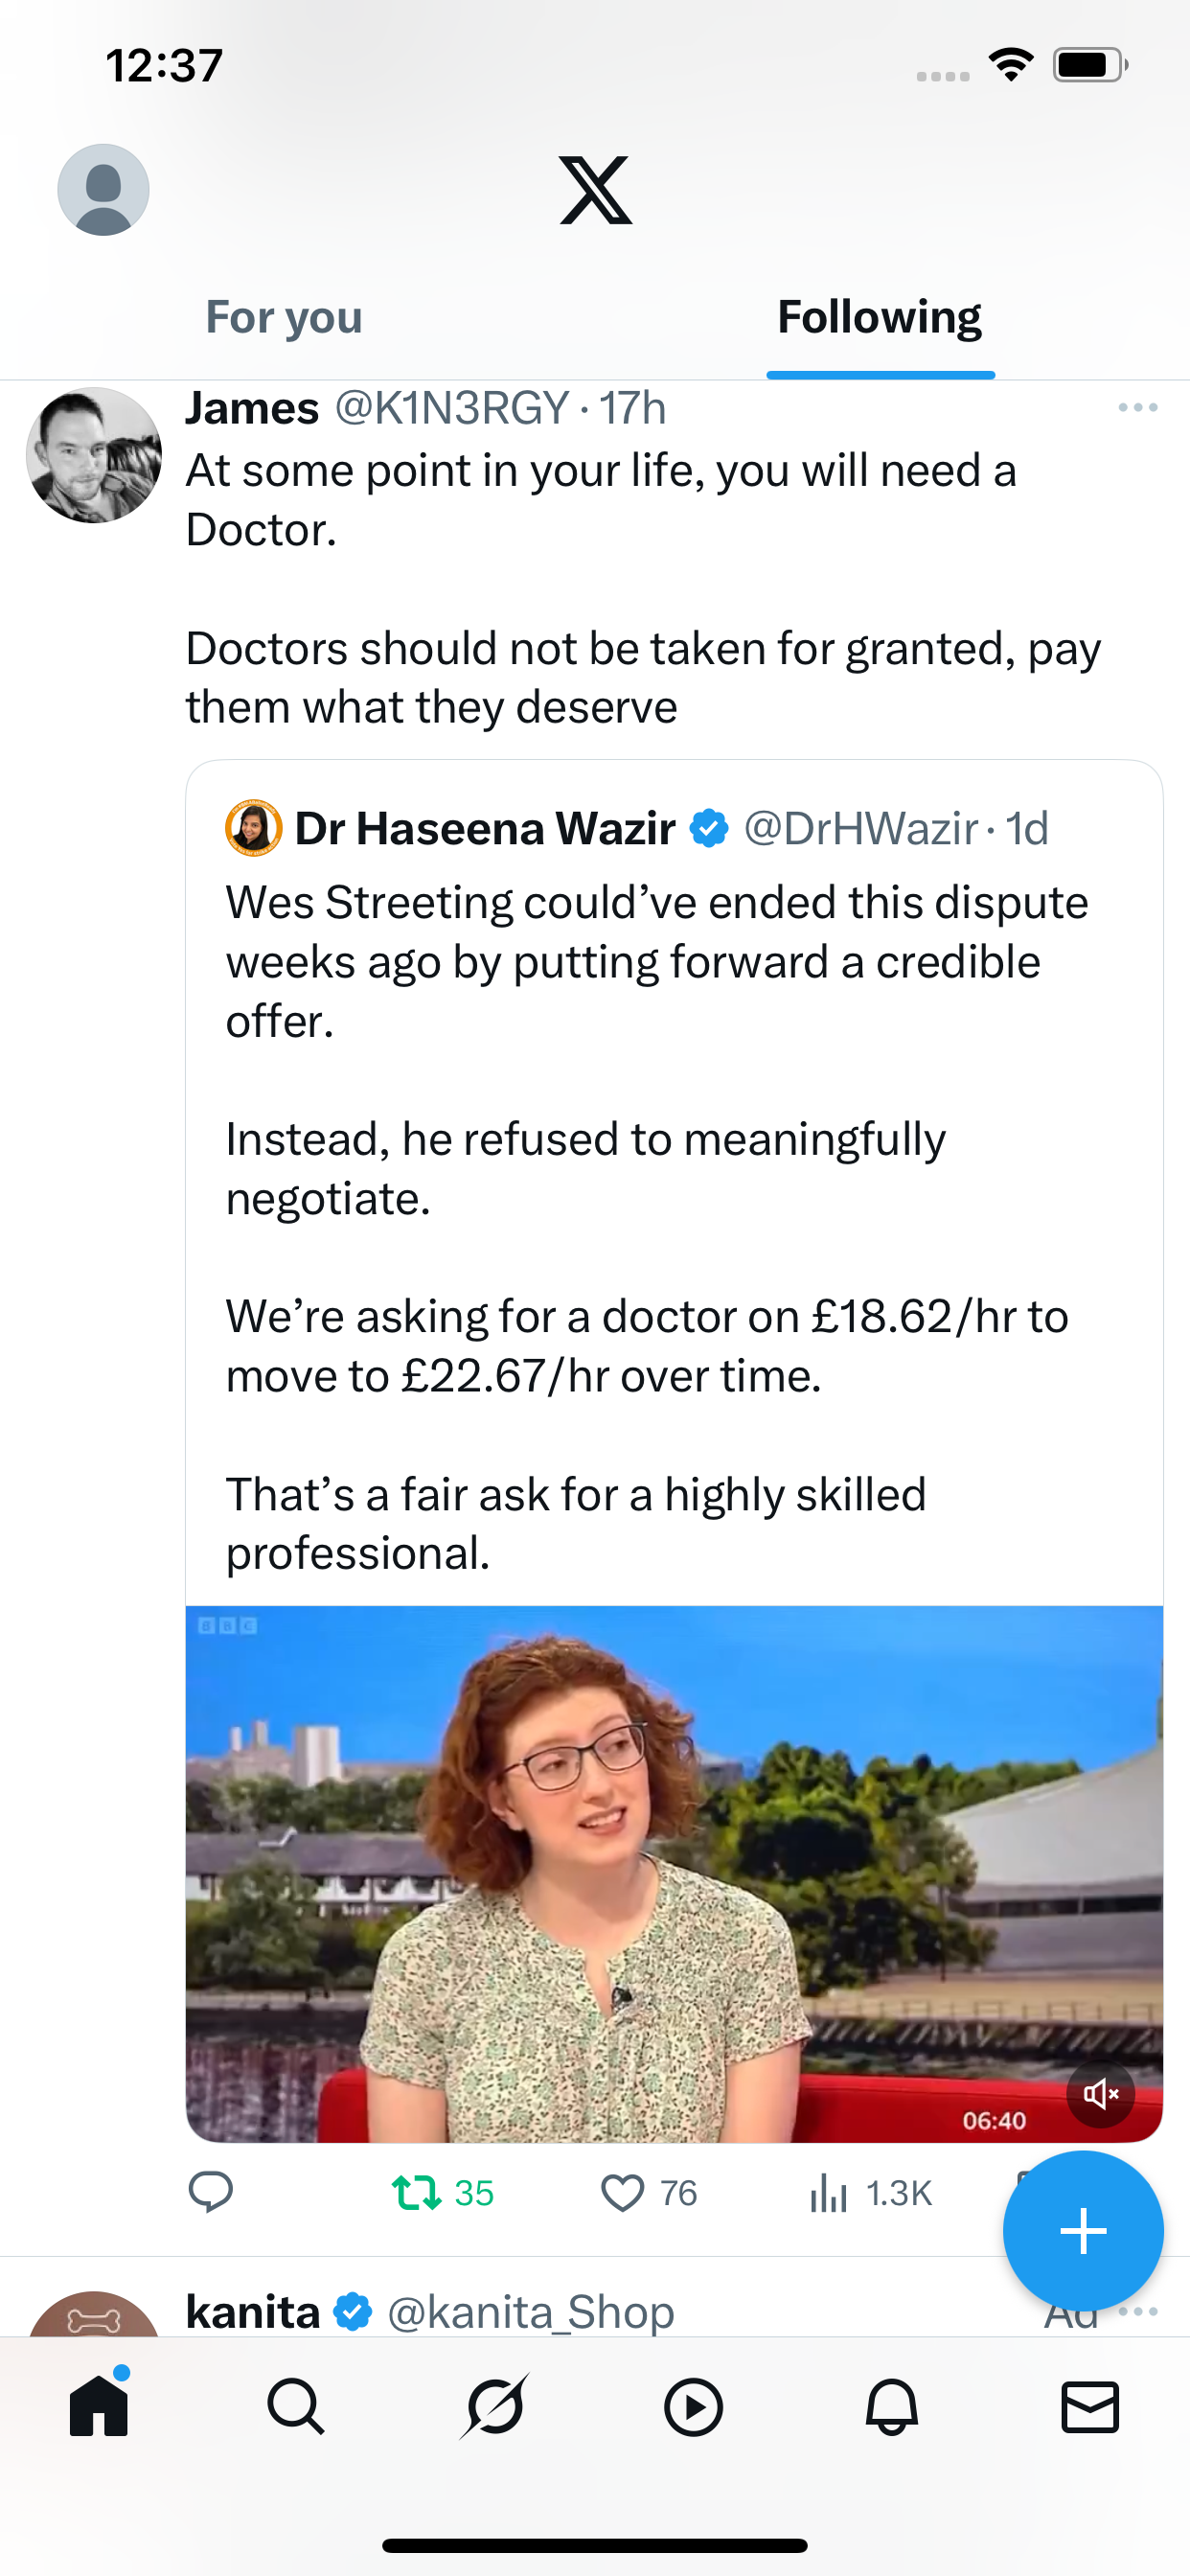Open the video tab play icon
This screenshot has width=1190, height=2576.
(x=693, y=2406)
